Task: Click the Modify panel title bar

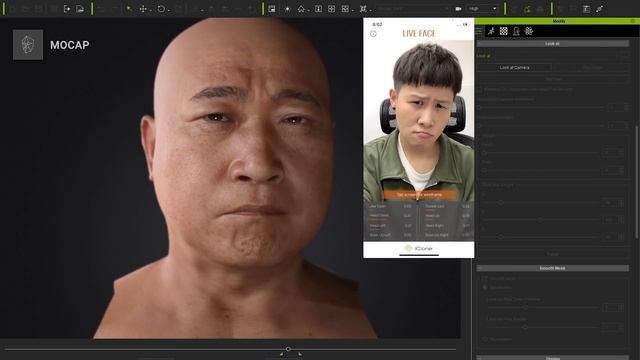Action: (557, 21)
